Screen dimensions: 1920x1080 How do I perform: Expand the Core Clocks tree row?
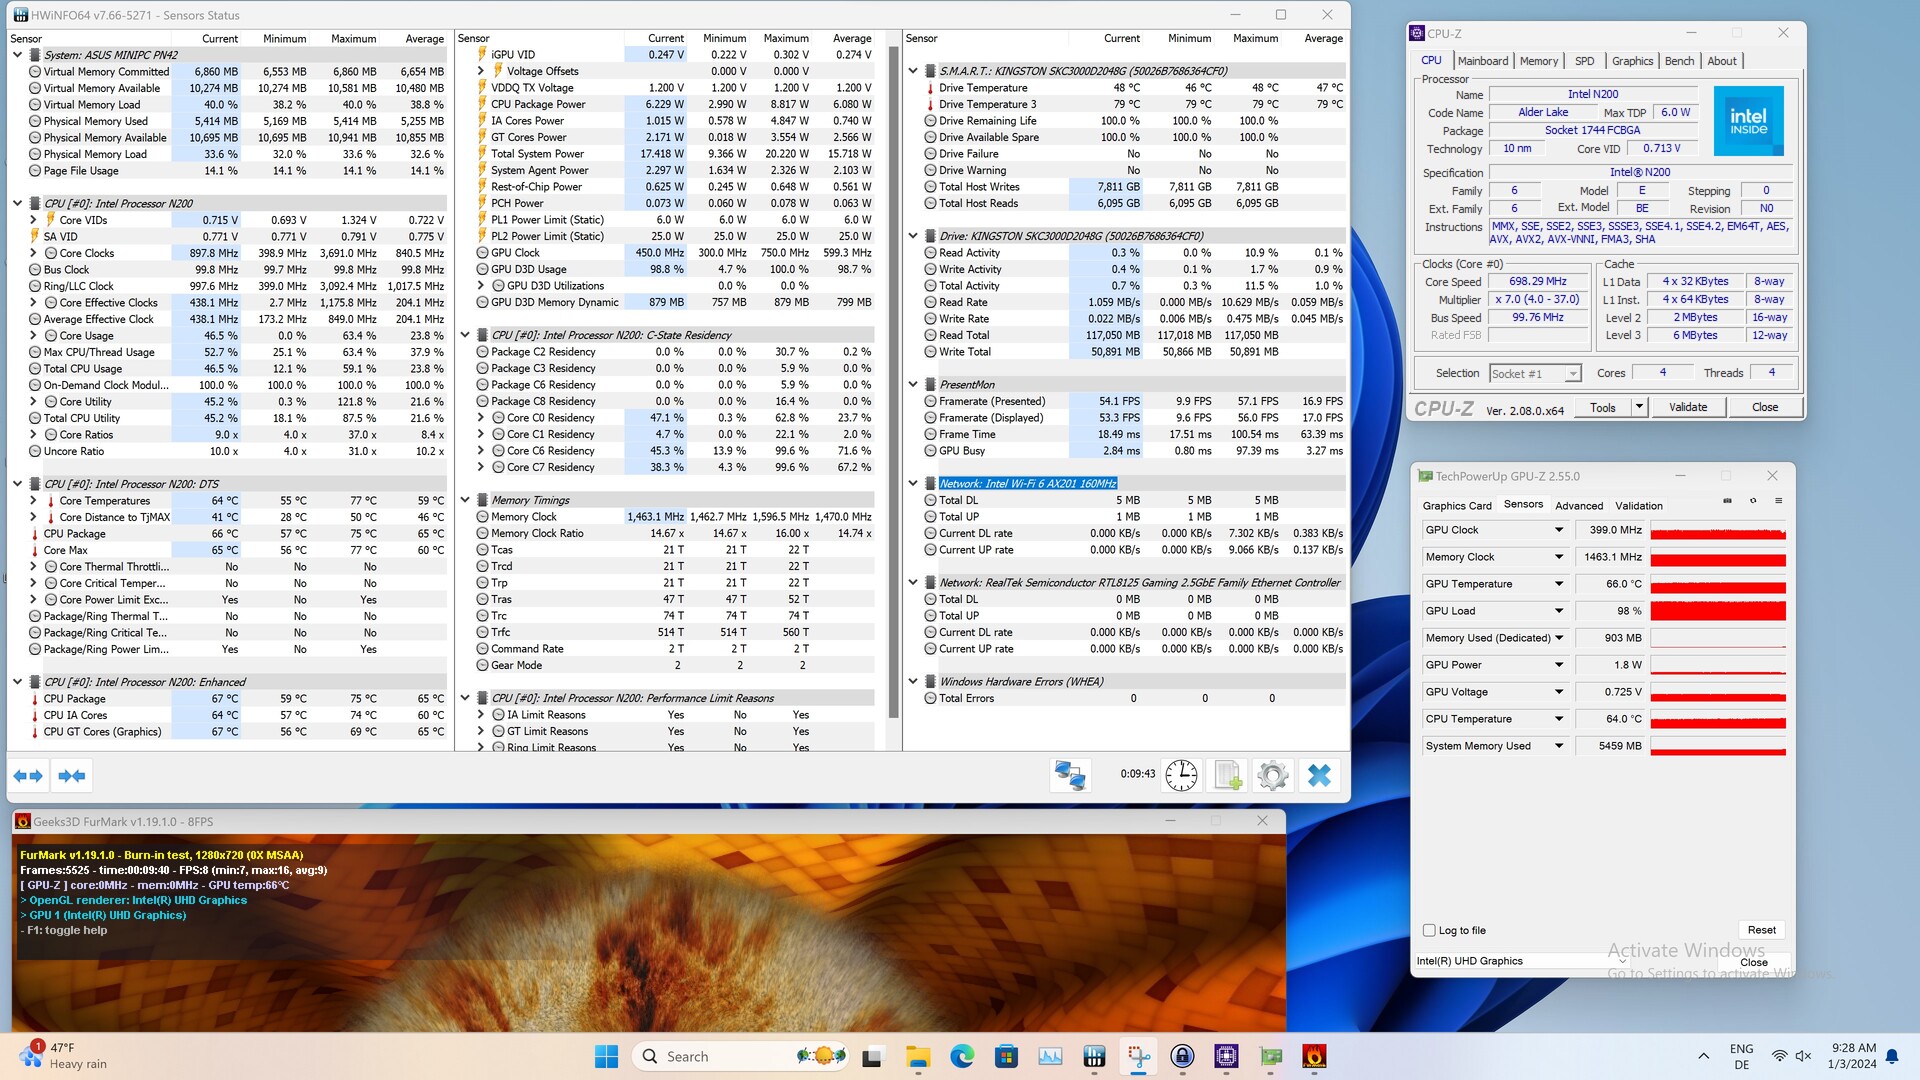(33, 253)
